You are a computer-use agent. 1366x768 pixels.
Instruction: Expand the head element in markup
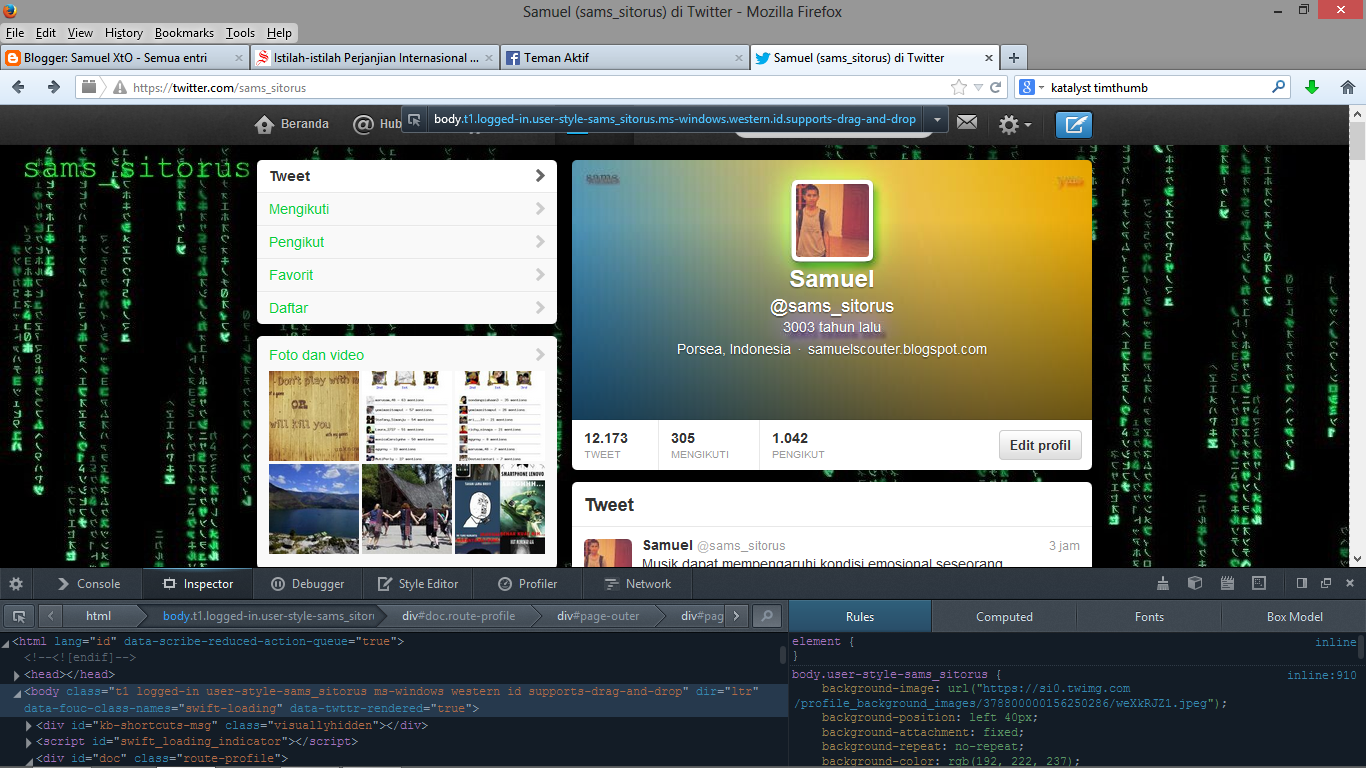(18, 675)
